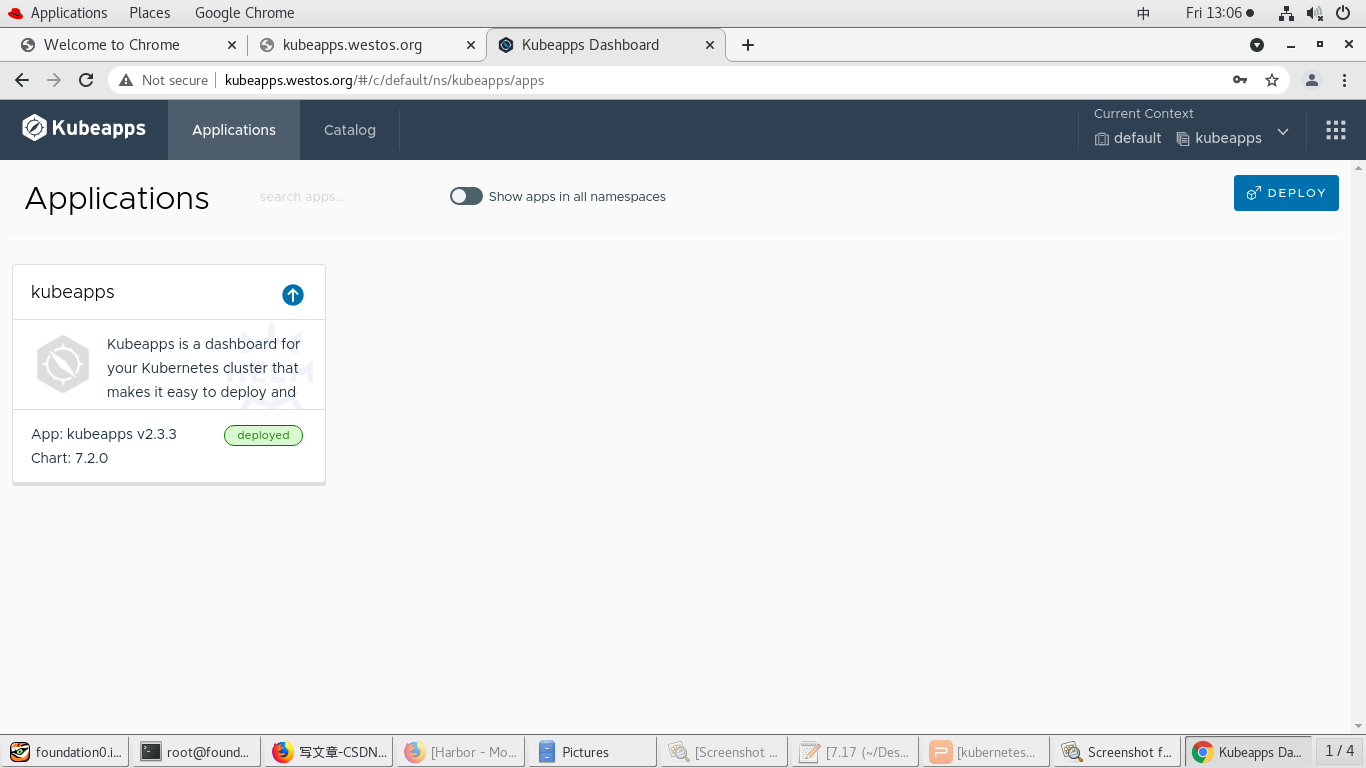Switch to 7.17 text editor taskbar item
Screen dimensions: 1366x768
coord(855,752)
